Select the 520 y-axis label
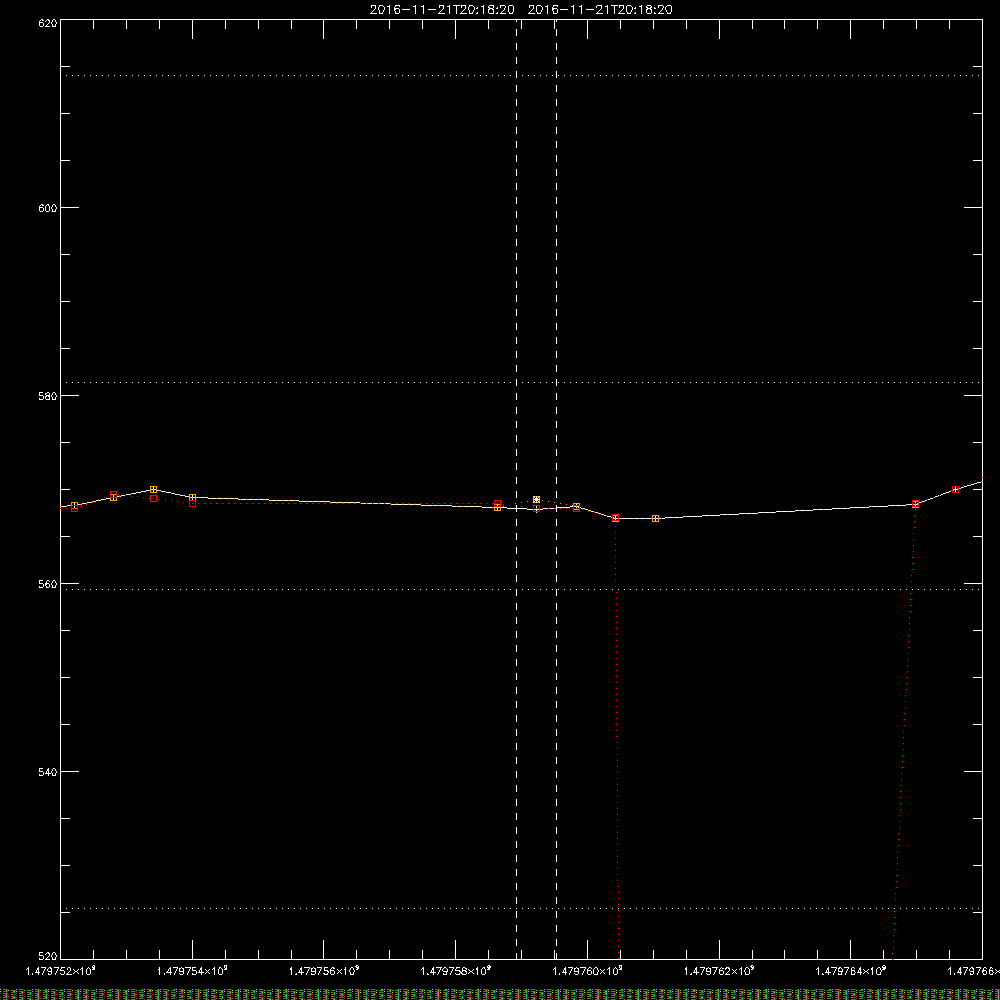The width and height of the screenshot is (1000, 1000). [x=48, y=956]
